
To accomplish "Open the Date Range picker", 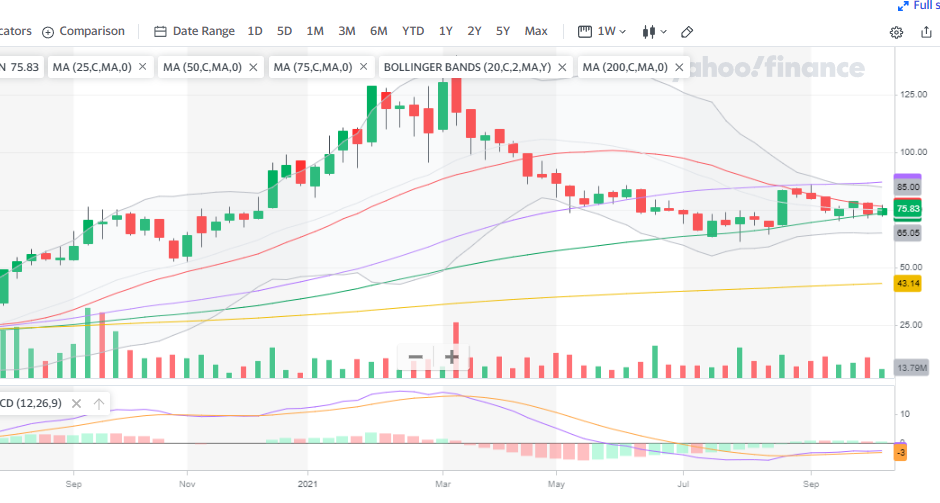I will tap(194, 31).
